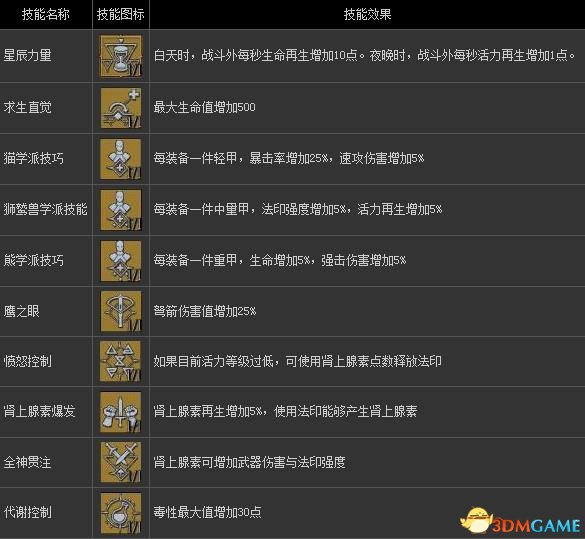Click the 鹰之眼 crossbow skill icon
Screen dimensions: 585x539
point(121,311)
